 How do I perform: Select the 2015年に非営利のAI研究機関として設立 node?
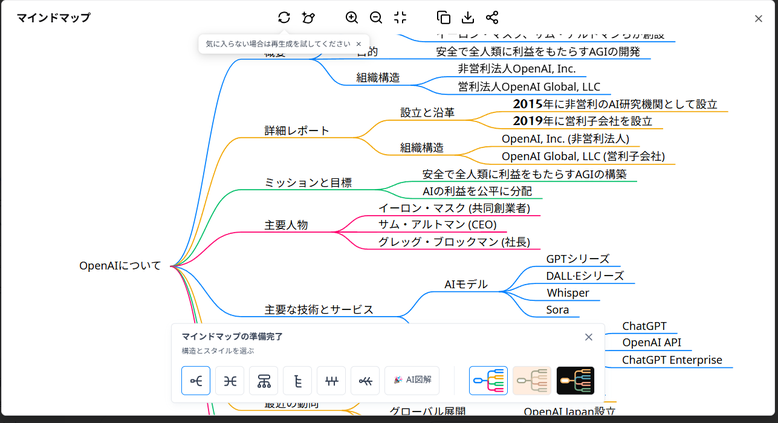point(615,104)
